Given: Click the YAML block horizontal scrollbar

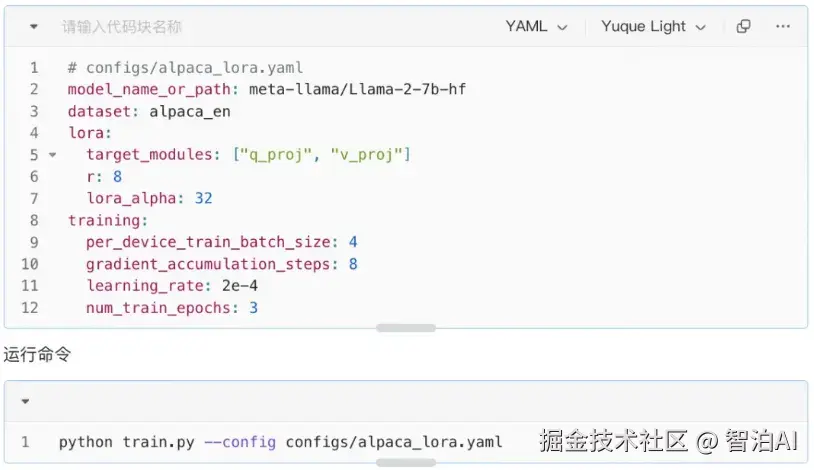Looking at the screenshot, I should point(406,328).
